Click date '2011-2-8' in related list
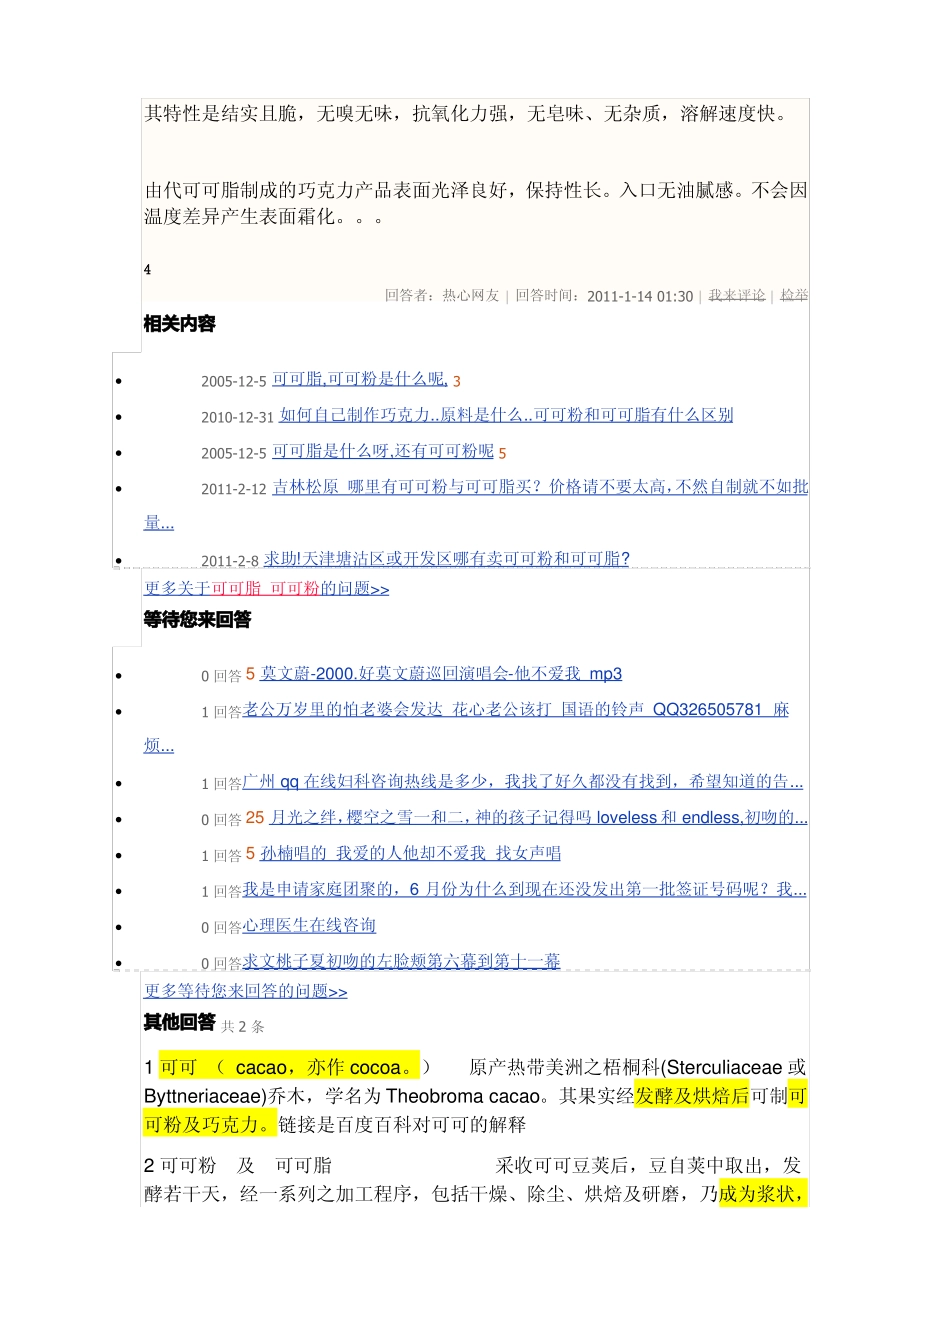The height and width of the screenshot is (1344, 950). [230, 561]
